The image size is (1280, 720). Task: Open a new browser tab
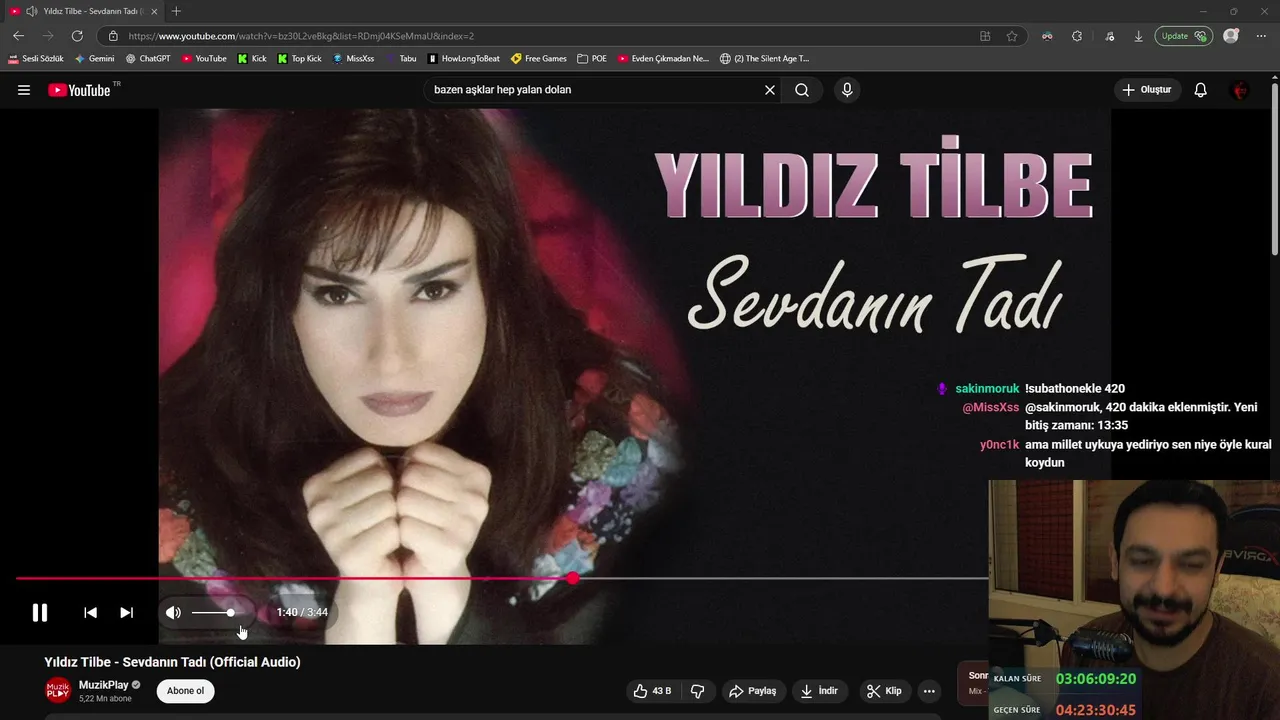176,11
